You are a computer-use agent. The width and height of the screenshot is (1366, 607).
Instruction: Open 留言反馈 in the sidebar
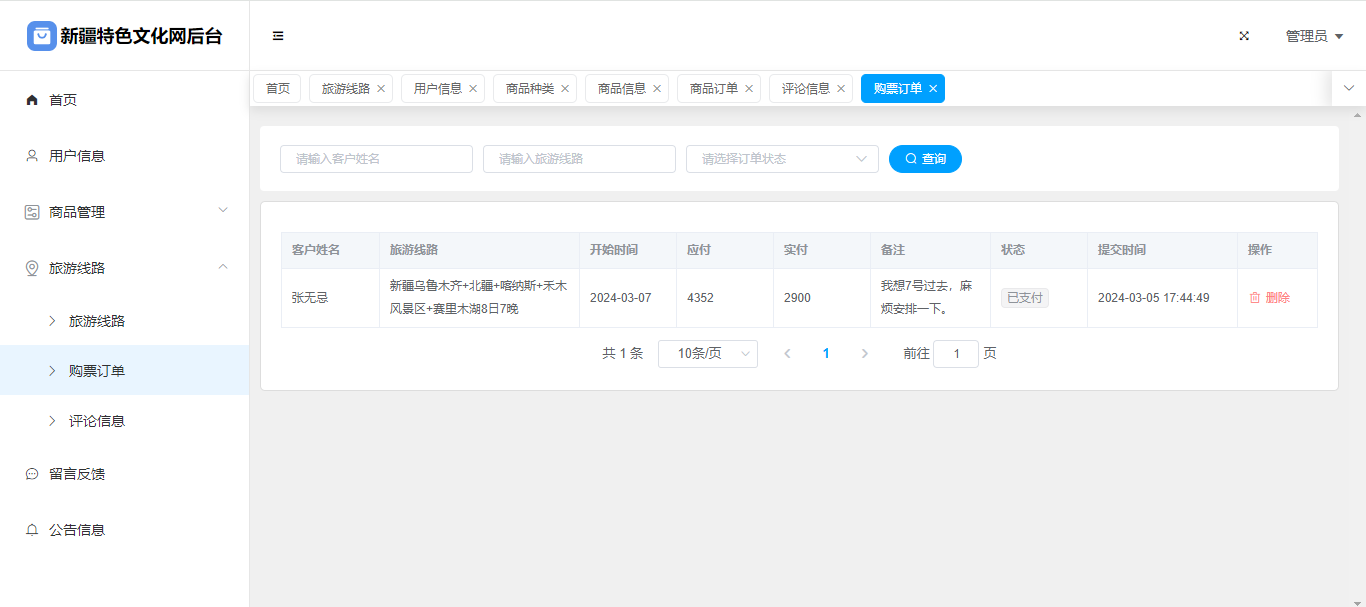pos(77,474)
